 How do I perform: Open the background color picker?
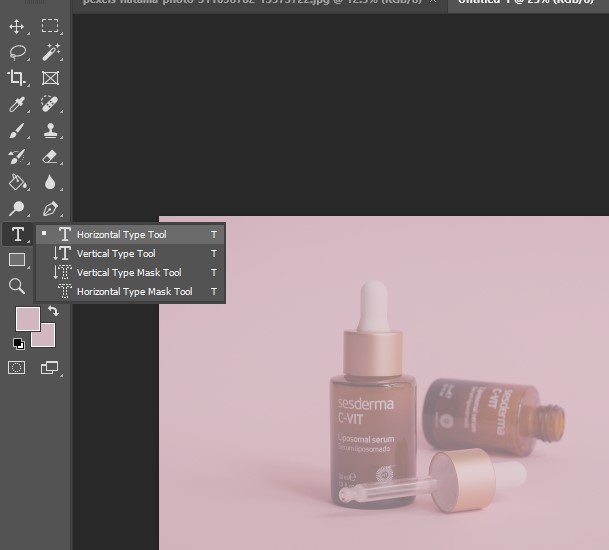[x=47, y=339]
